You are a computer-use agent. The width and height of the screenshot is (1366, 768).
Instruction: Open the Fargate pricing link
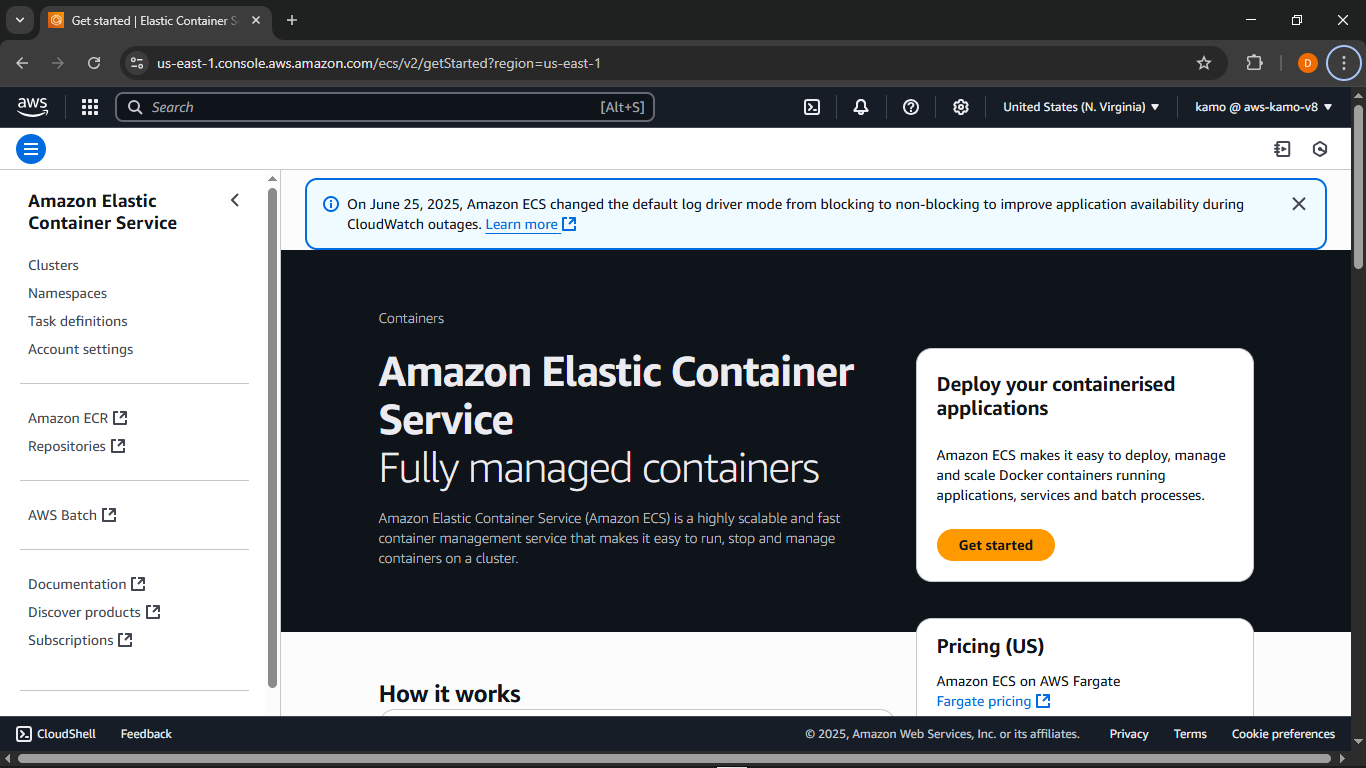985,701
